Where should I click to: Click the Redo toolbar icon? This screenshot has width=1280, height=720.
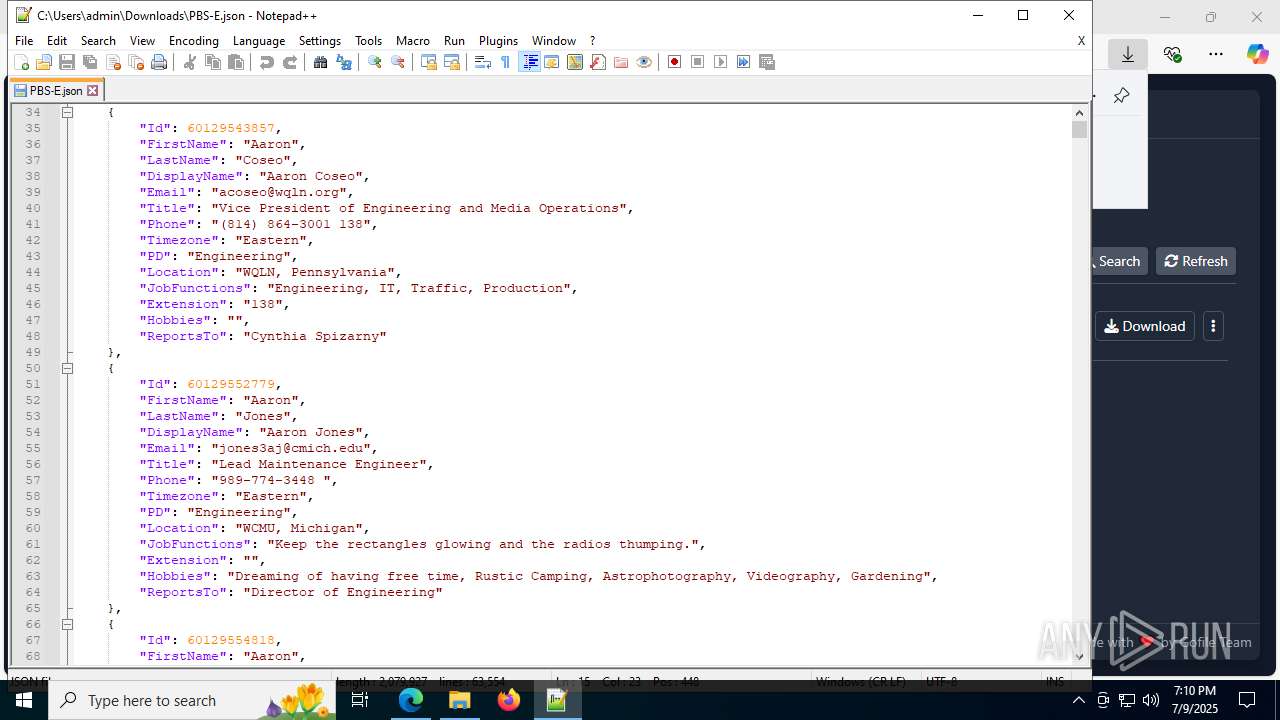(x=289, y=62)
